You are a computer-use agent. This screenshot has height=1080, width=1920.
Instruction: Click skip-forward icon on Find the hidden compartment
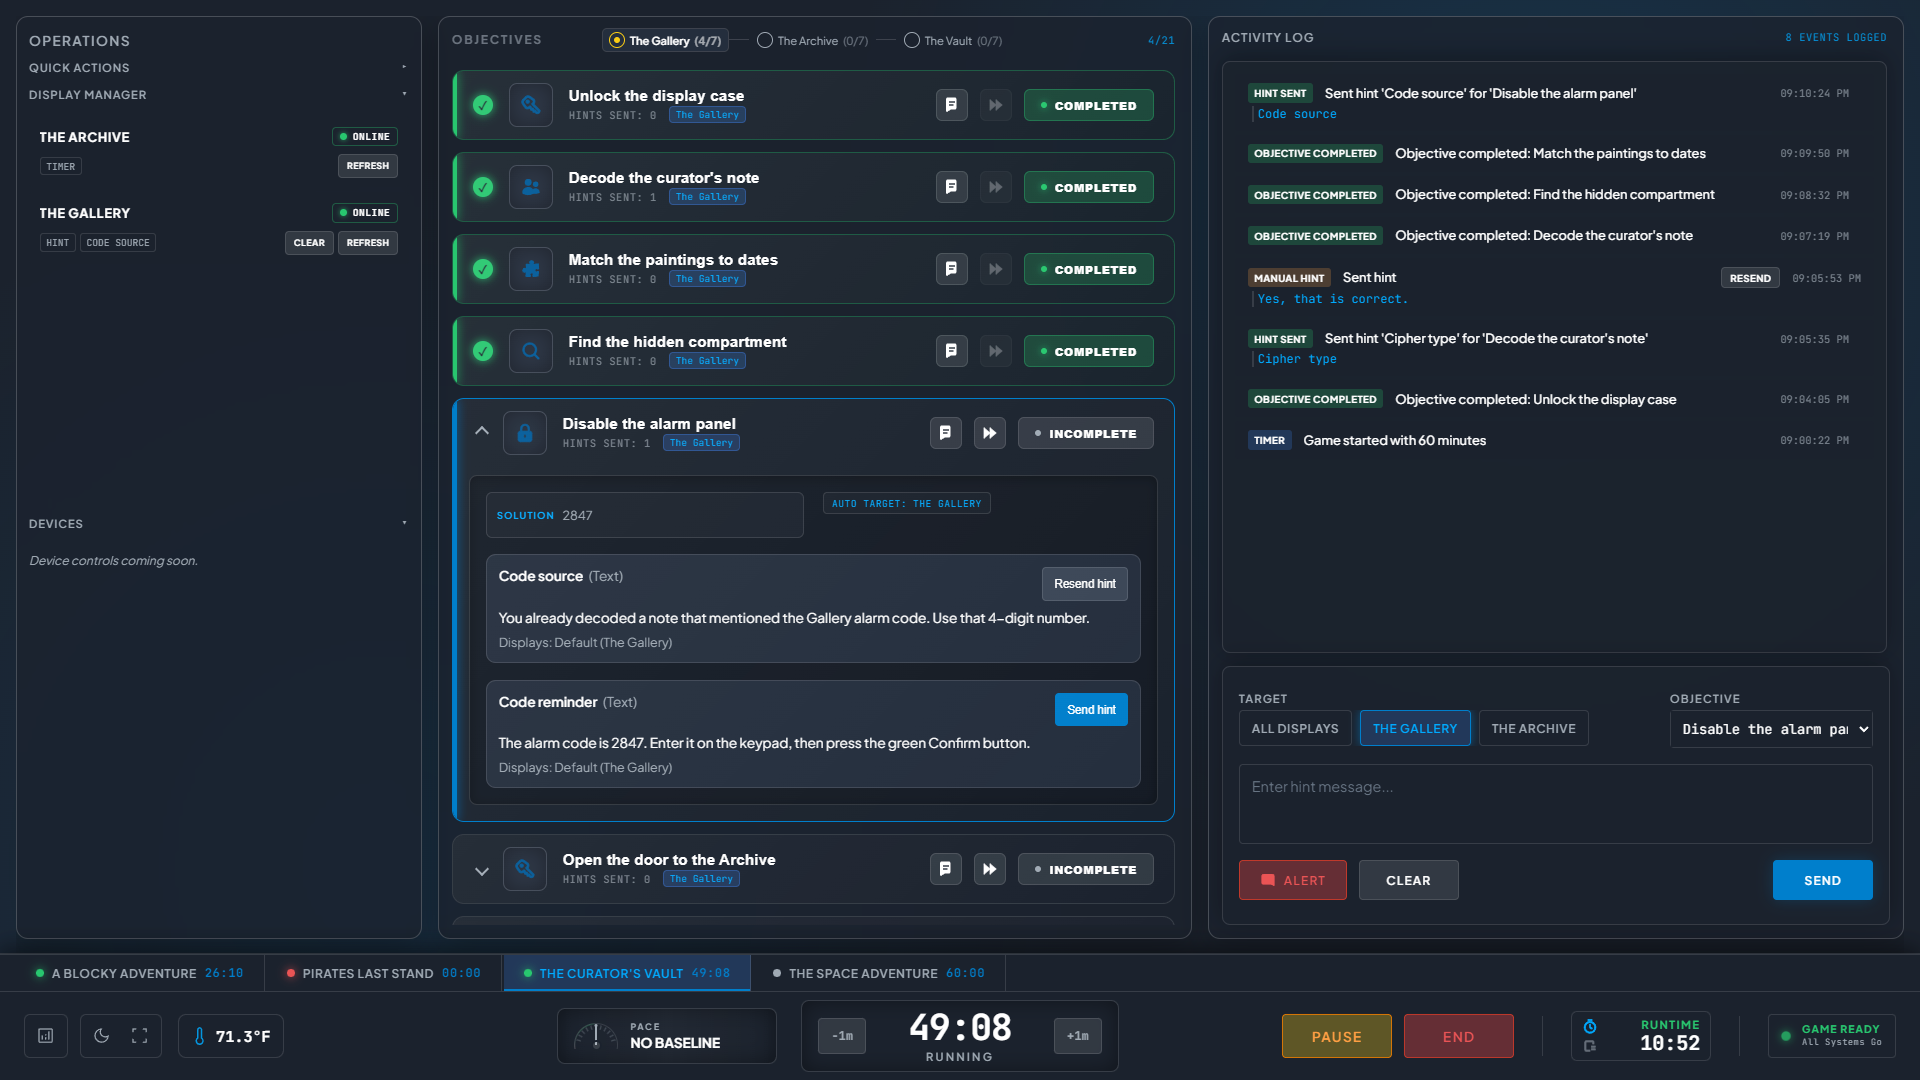pyautogui.click(x=995, y=351)
